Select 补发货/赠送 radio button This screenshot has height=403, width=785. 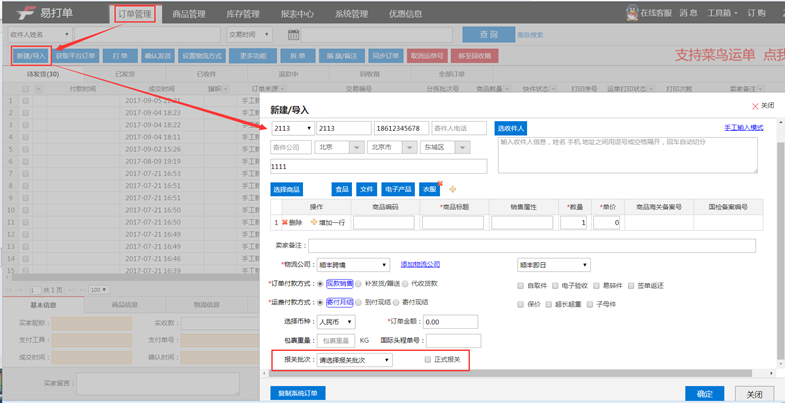click(x=358, y=283)
